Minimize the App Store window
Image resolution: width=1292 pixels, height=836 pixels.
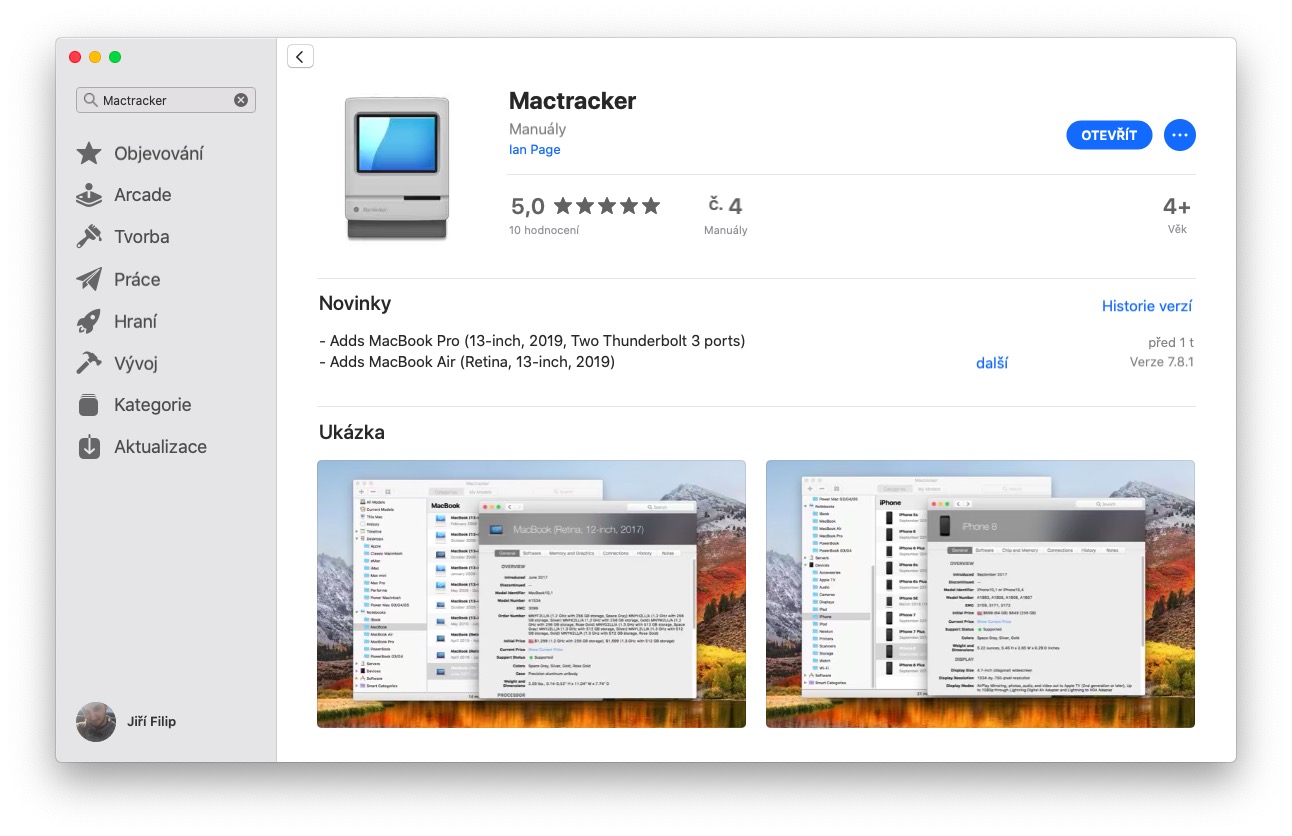click(95, 57)
